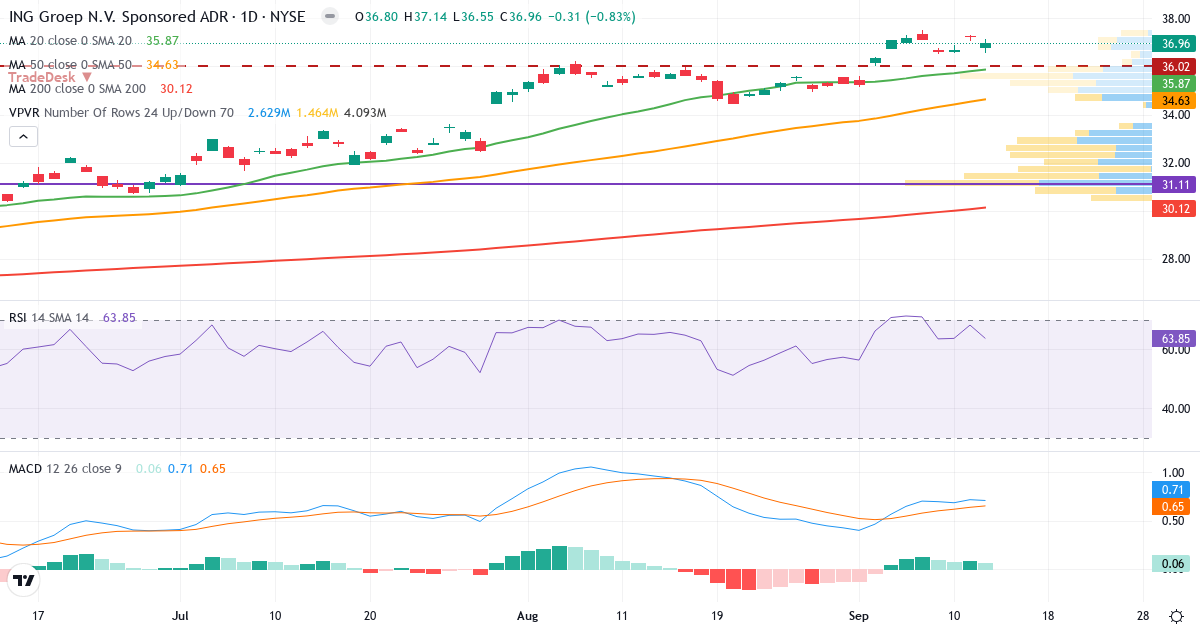Click the 38.00 price scale label
Viewport: 1200px width, 630px height.
(x=1174, y=18)
